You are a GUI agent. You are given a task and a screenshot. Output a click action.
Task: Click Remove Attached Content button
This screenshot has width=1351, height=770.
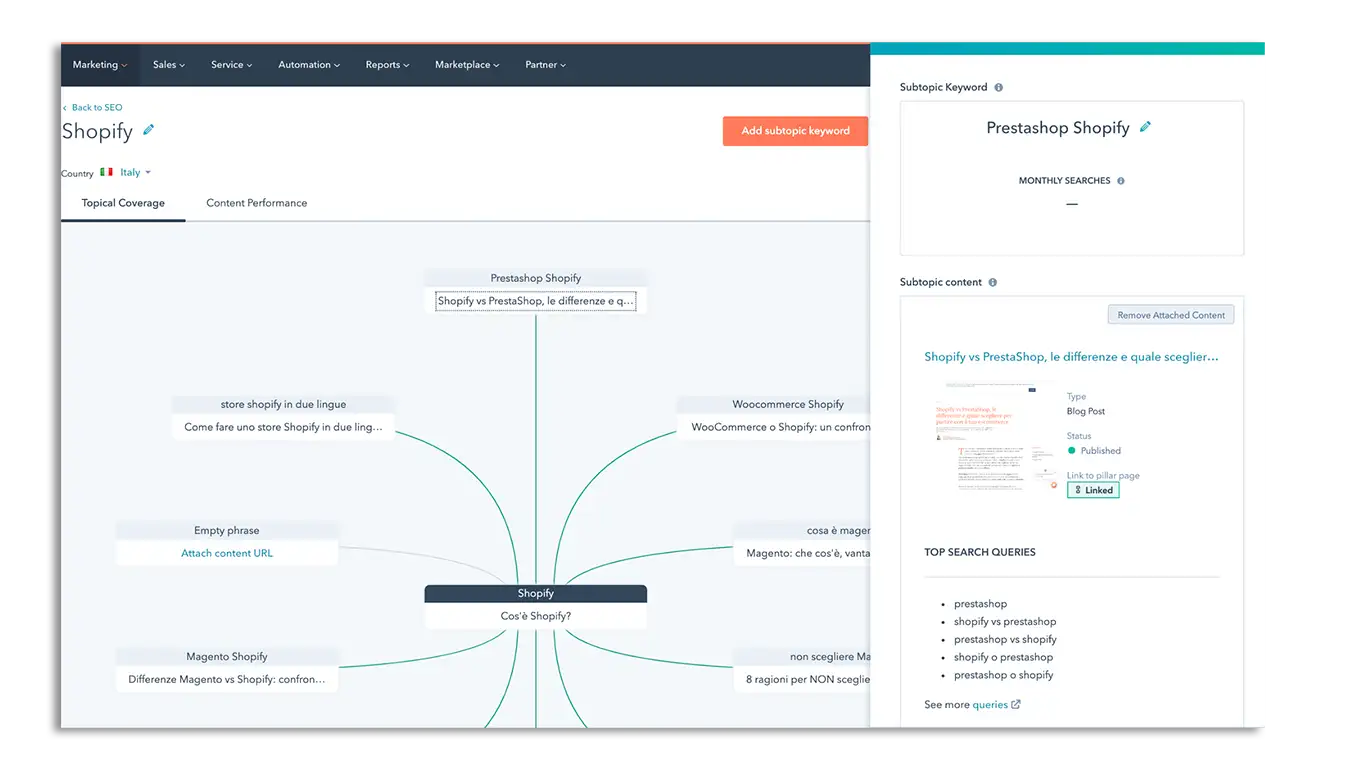[1171, 315]
